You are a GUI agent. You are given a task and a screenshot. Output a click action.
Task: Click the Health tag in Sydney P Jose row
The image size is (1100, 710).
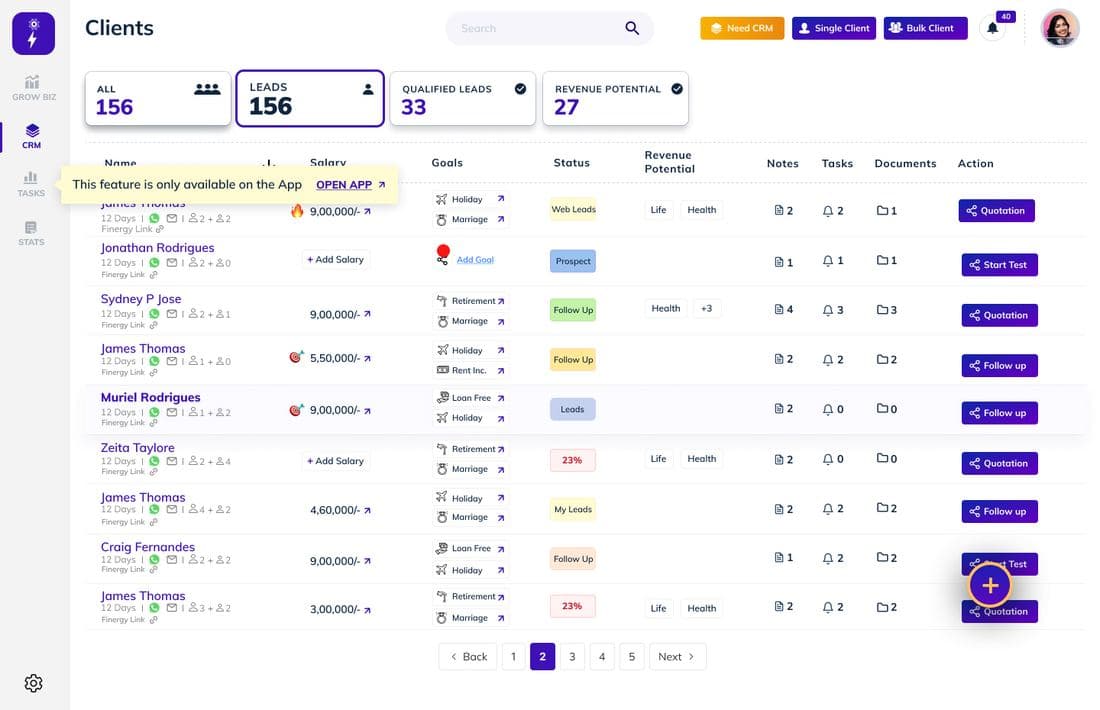666,308
